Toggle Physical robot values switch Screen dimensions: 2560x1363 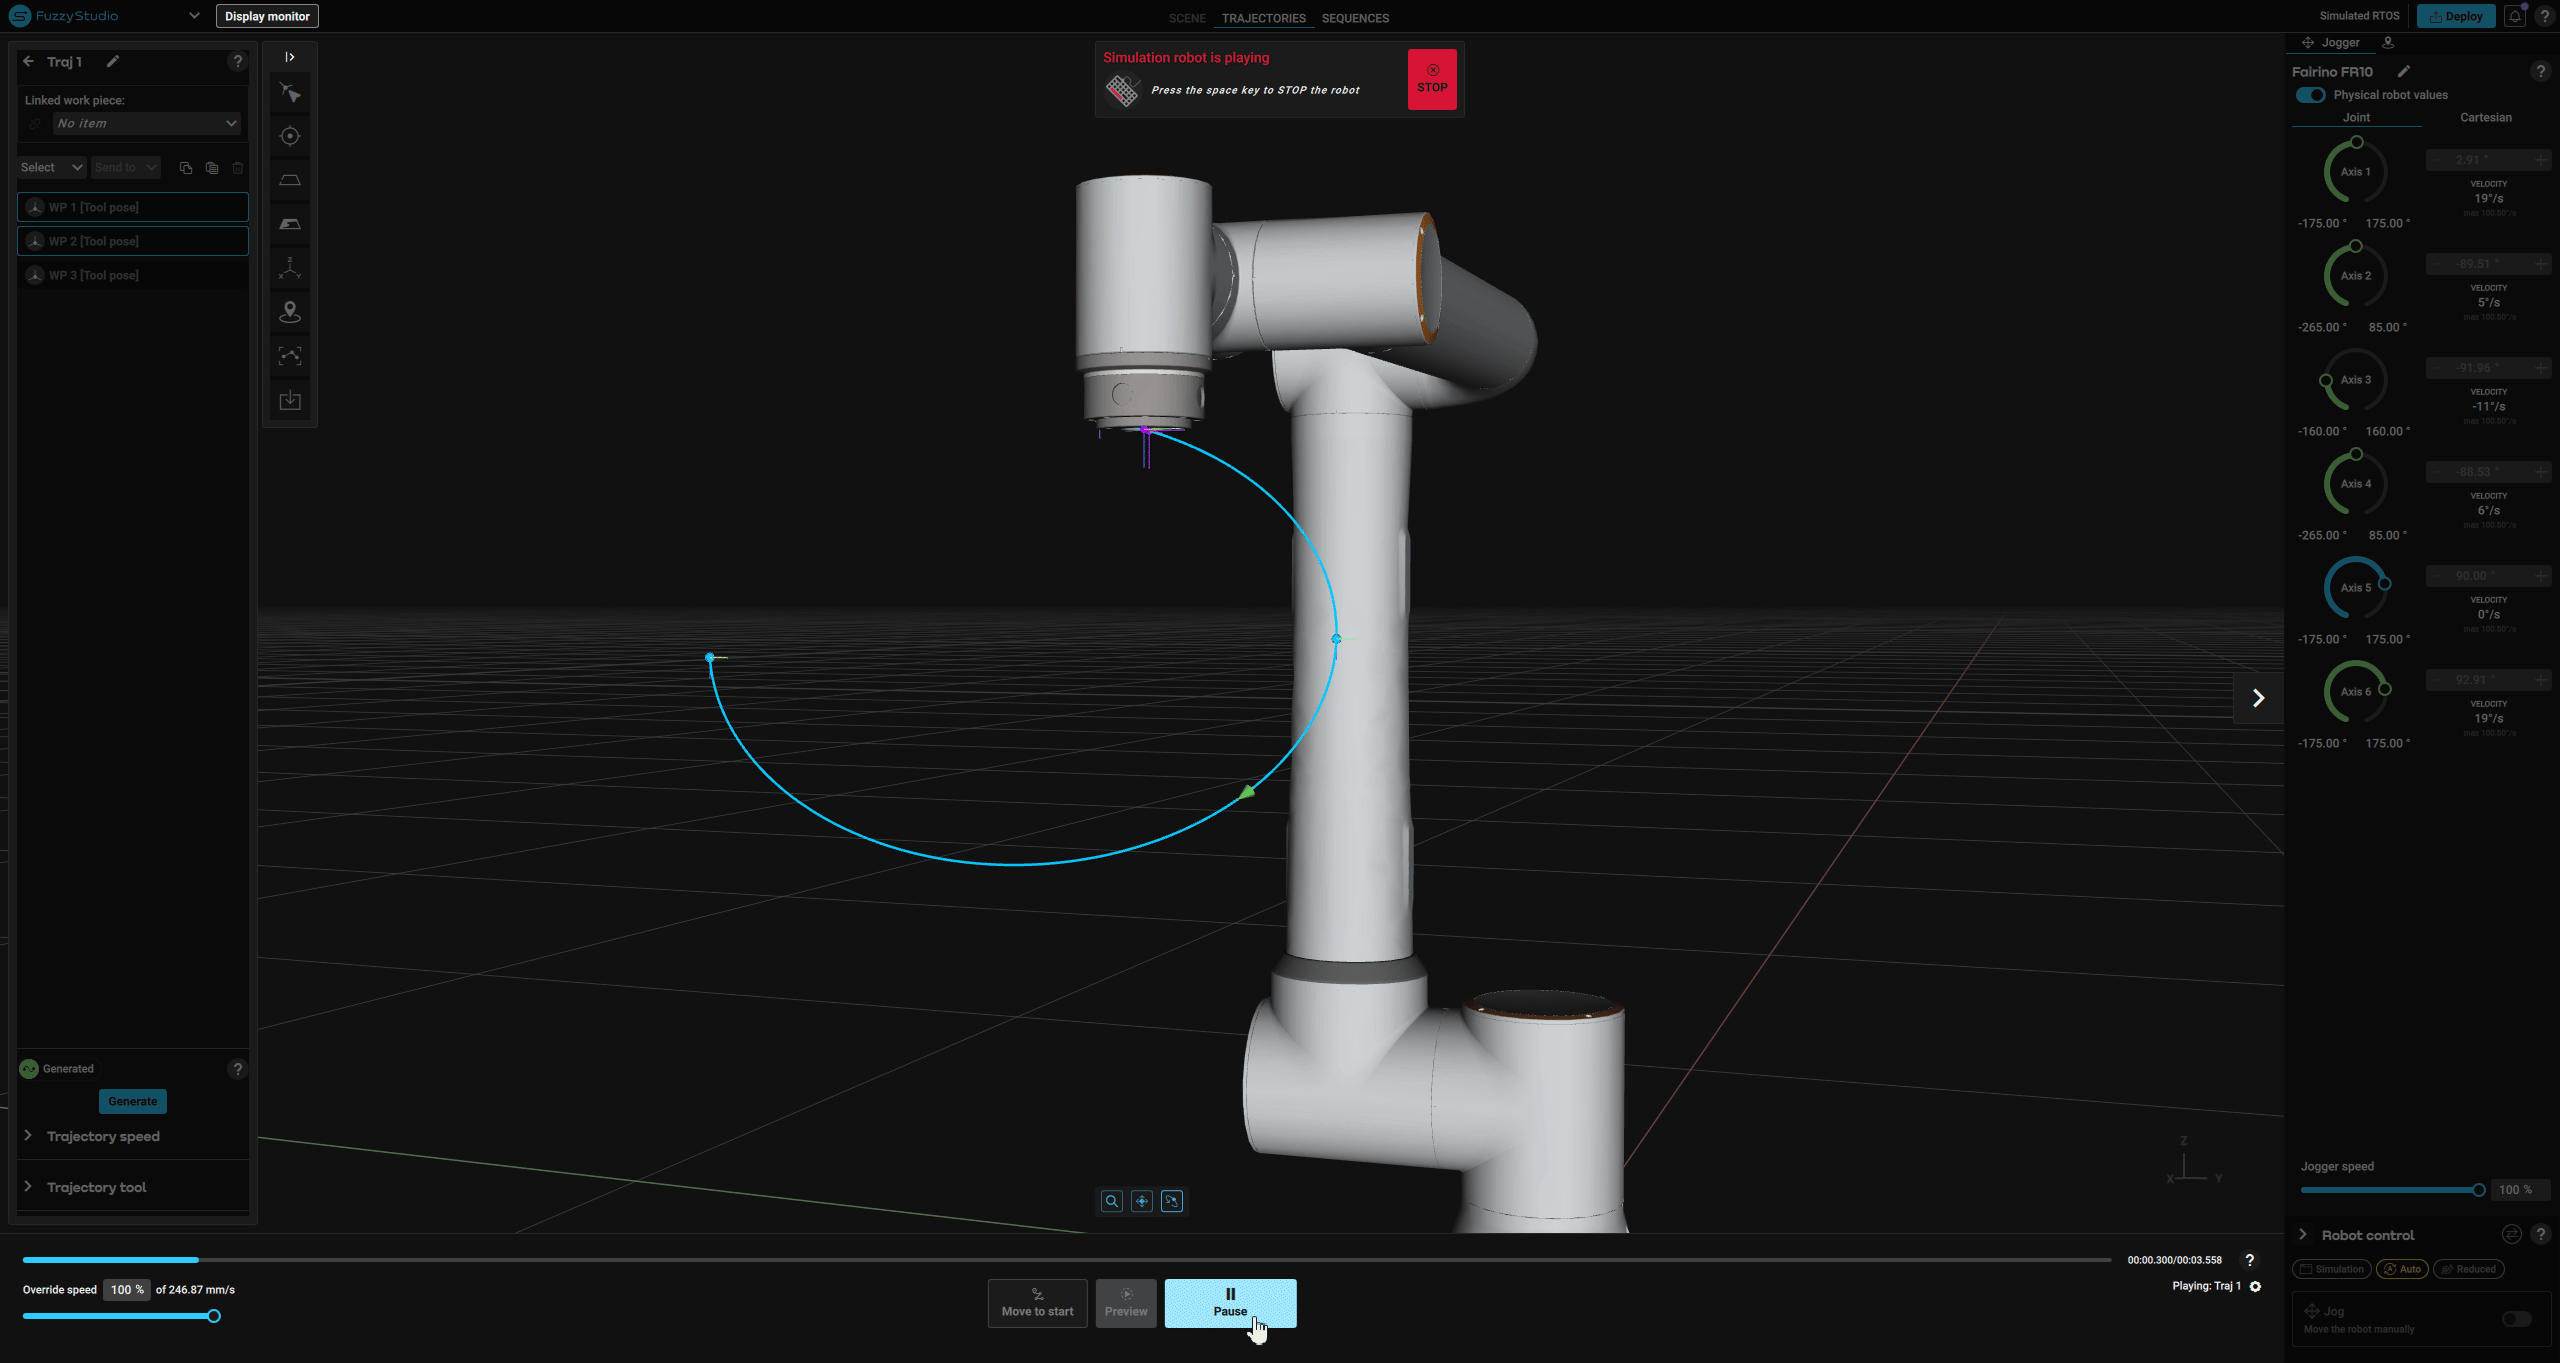pyautogui.click(x=2310, y=95)
